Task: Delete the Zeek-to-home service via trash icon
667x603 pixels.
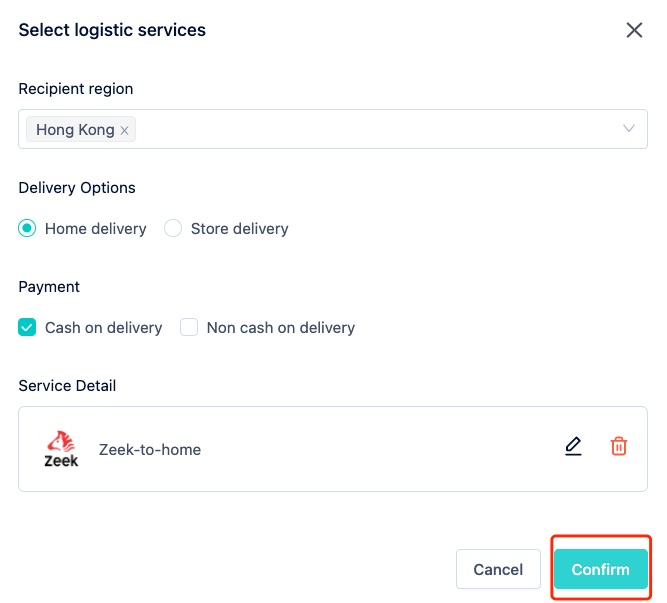Action: tap(619, 446)
